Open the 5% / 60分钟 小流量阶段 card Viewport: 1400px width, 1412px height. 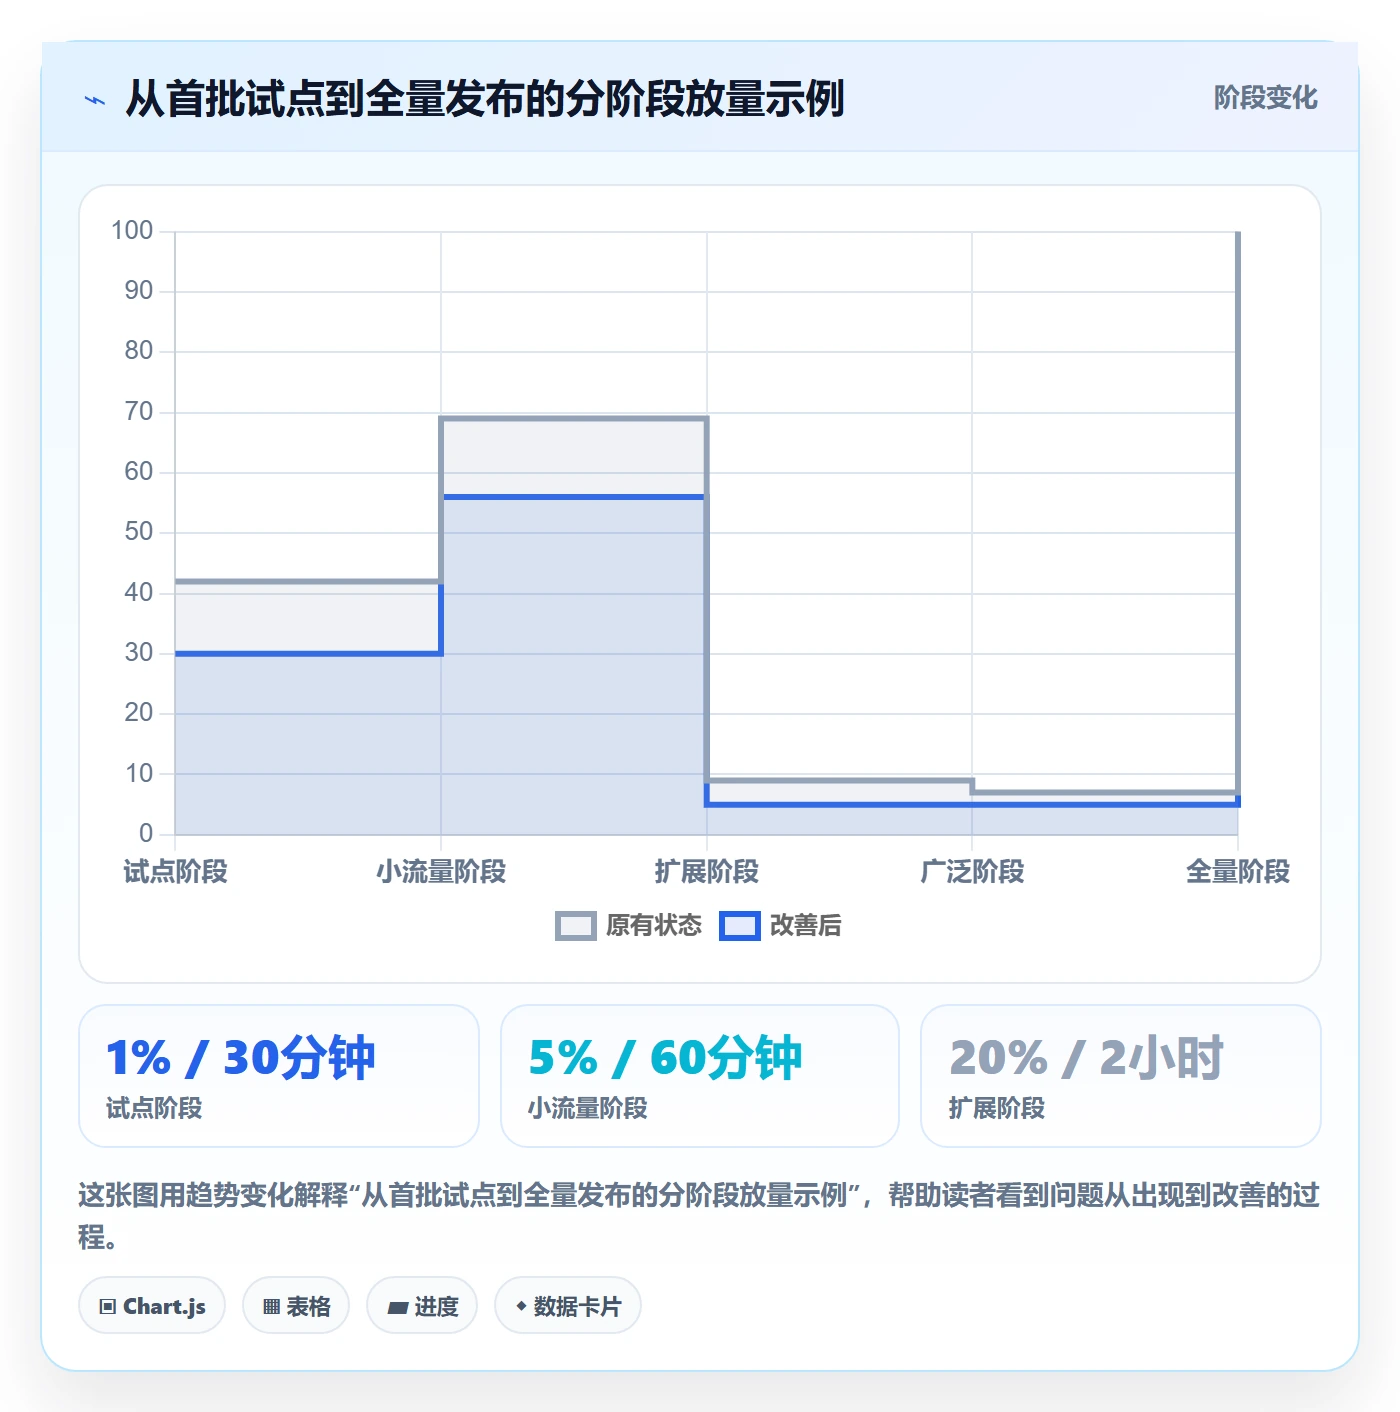[700, 1076]
